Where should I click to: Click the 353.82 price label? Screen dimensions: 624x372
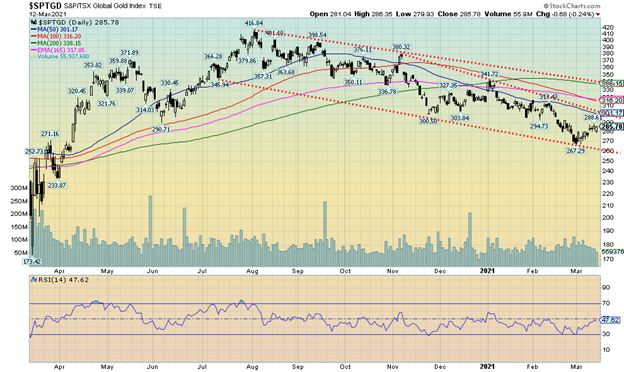93,65
